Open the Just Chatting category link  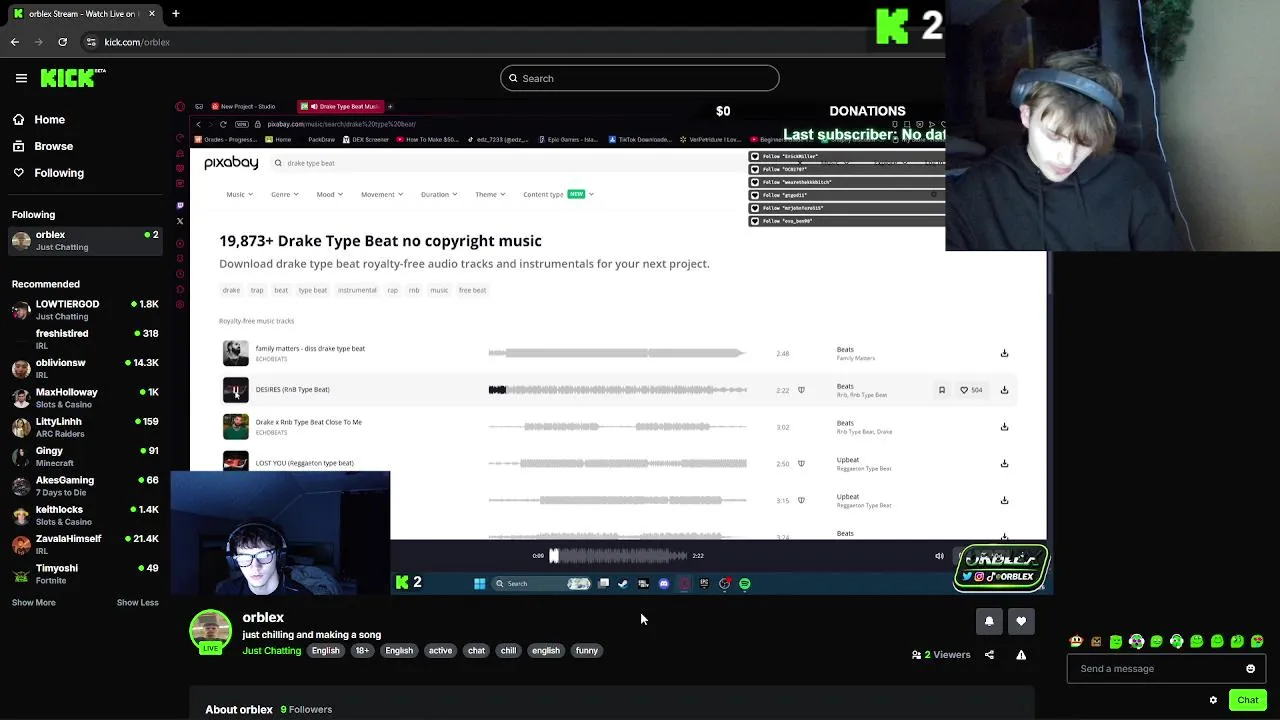271,651
